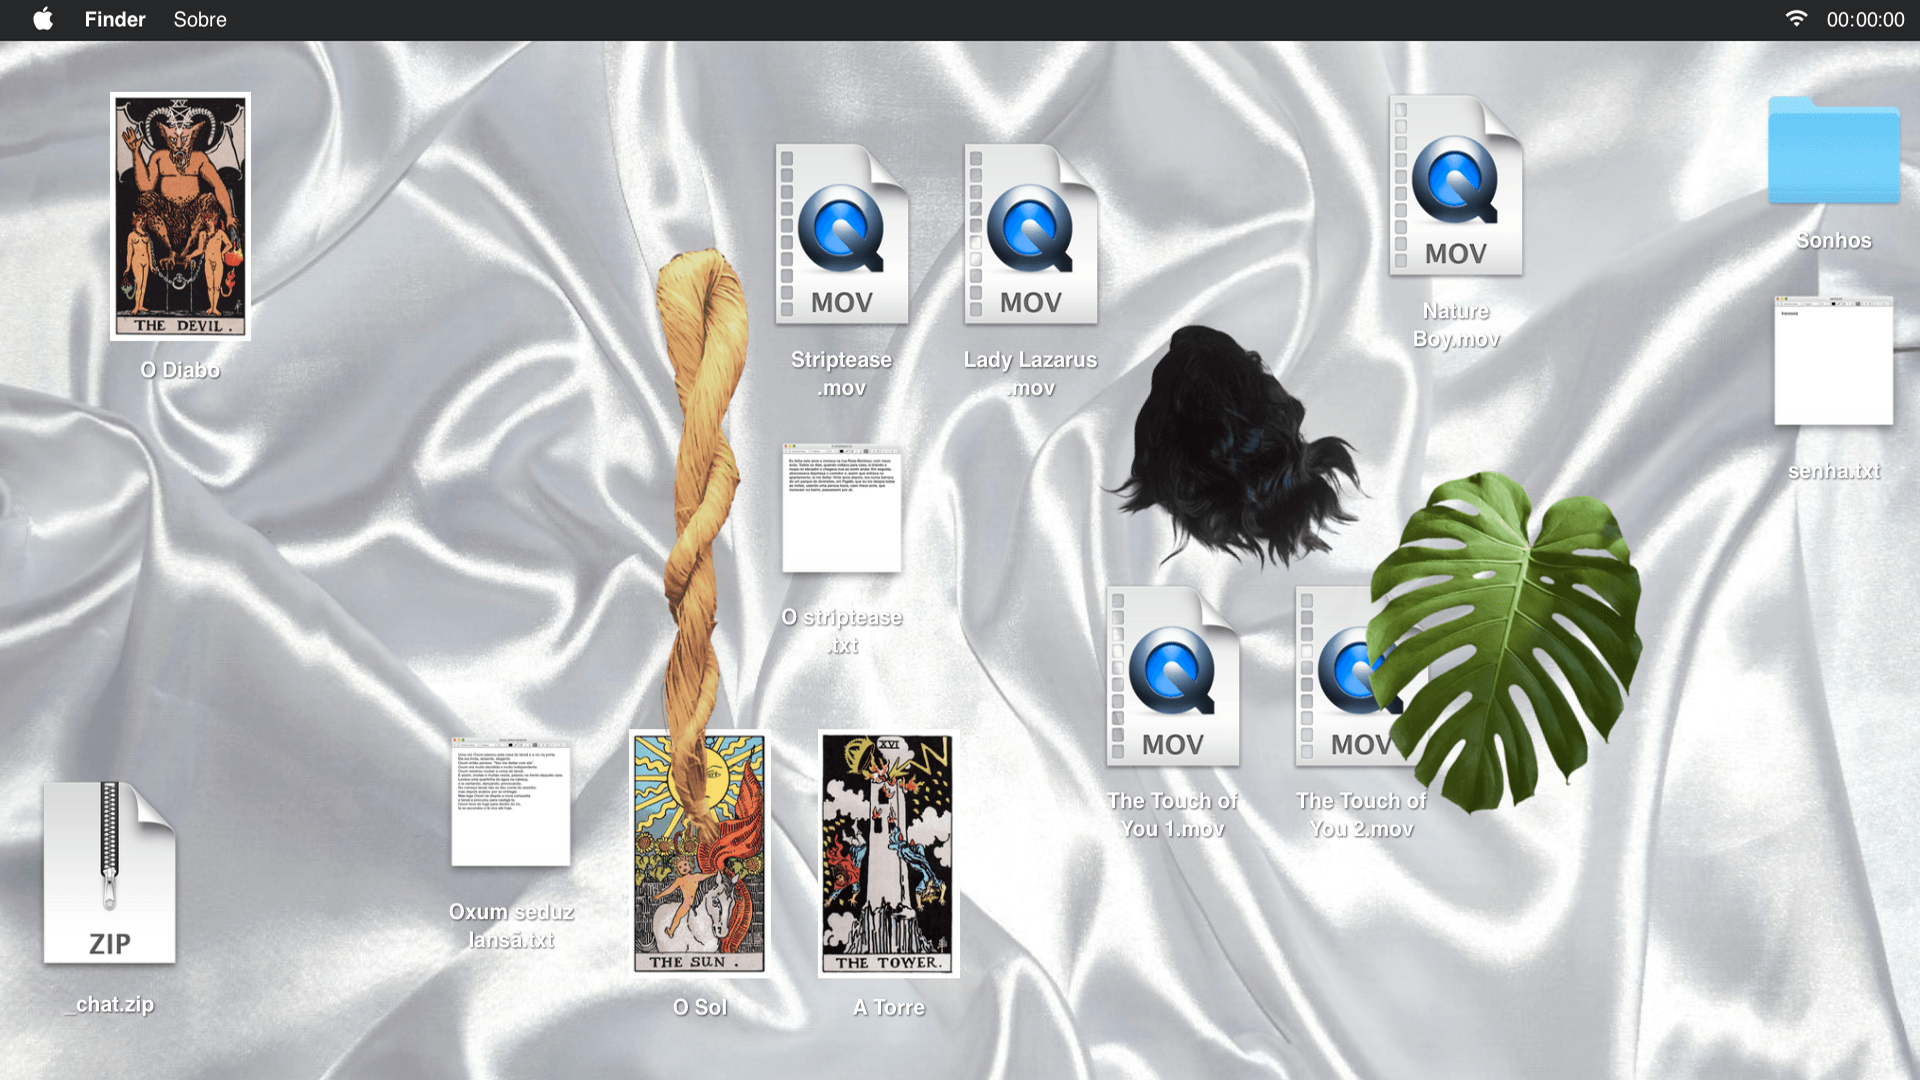Select the "The Touch of You 2.mov" name
The width and height of the screenshot is (1920, 1080).
[x=1362, y=814]
